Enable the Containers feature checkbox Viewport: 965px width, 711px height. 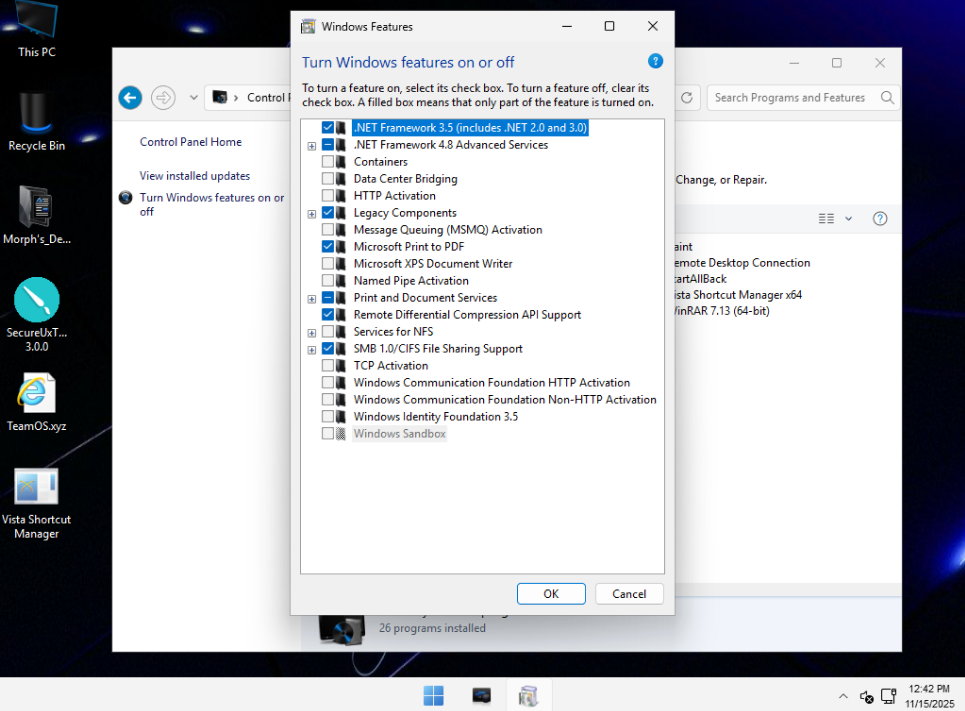pos(328,162)
